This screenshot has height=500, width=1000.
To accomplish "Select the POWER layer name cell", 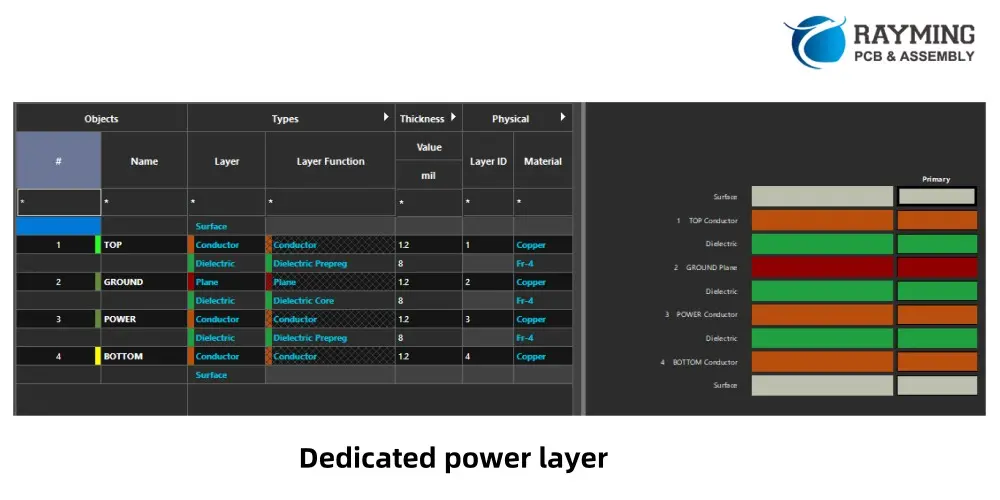I will click(x=144, y=319).
